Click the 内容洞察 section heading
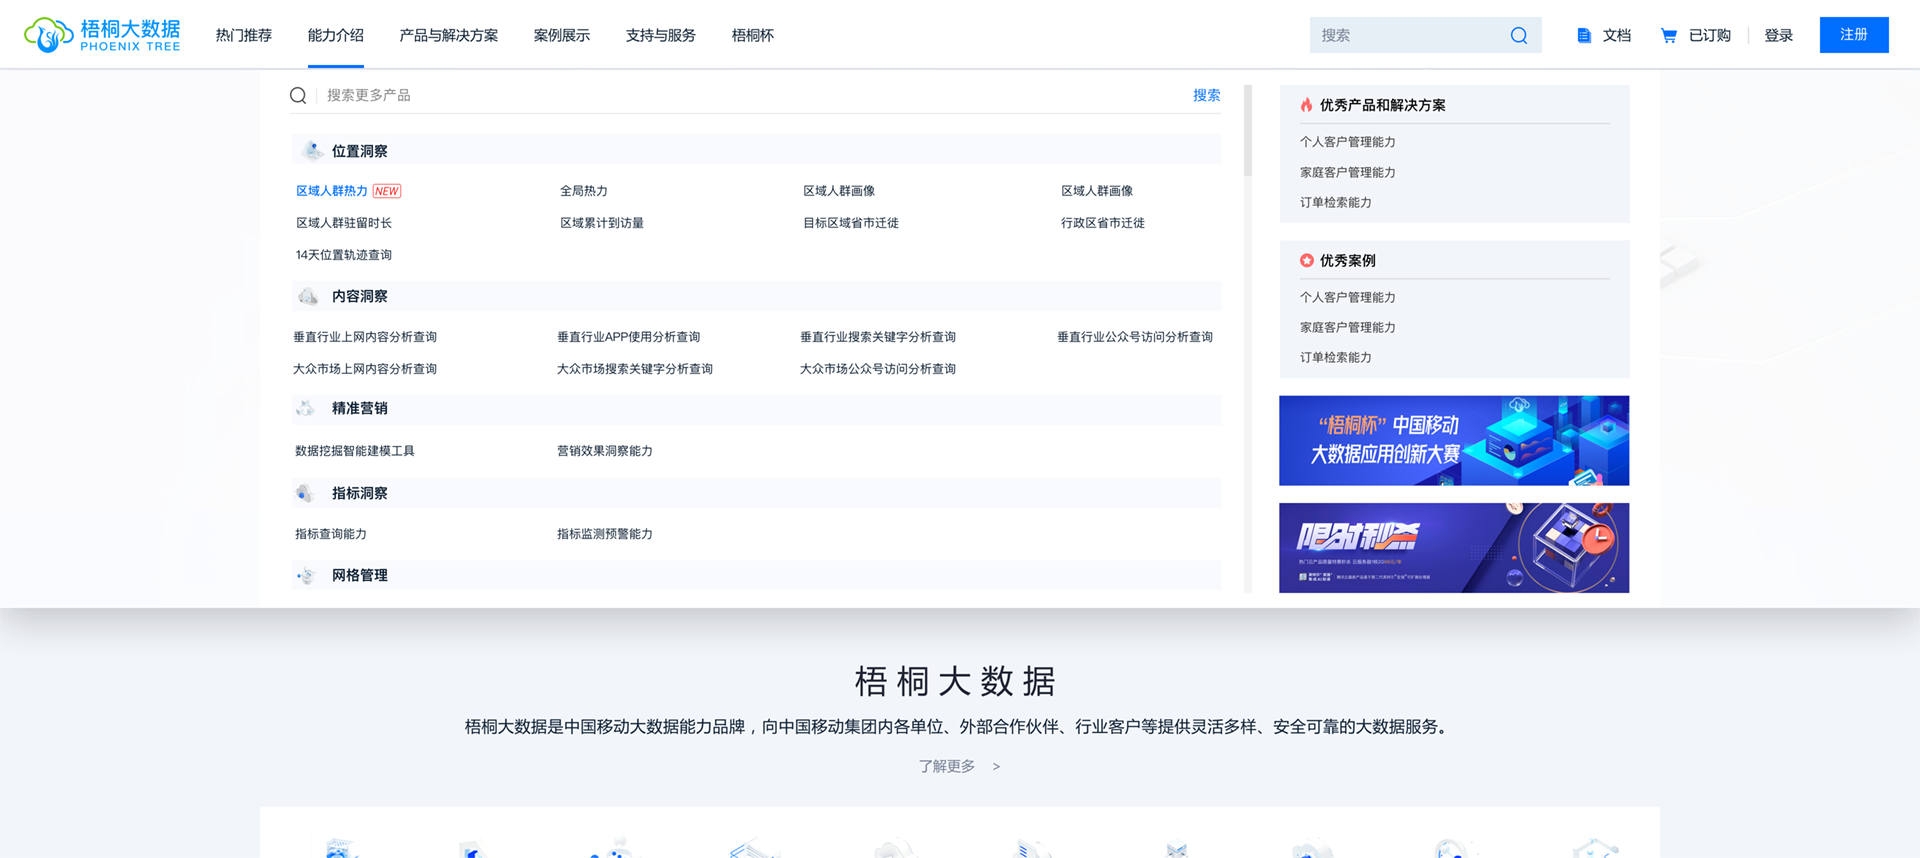Image resolution: width=1920 pixels, height=858 pixels. pyautogui.click(x=360, y=296)
